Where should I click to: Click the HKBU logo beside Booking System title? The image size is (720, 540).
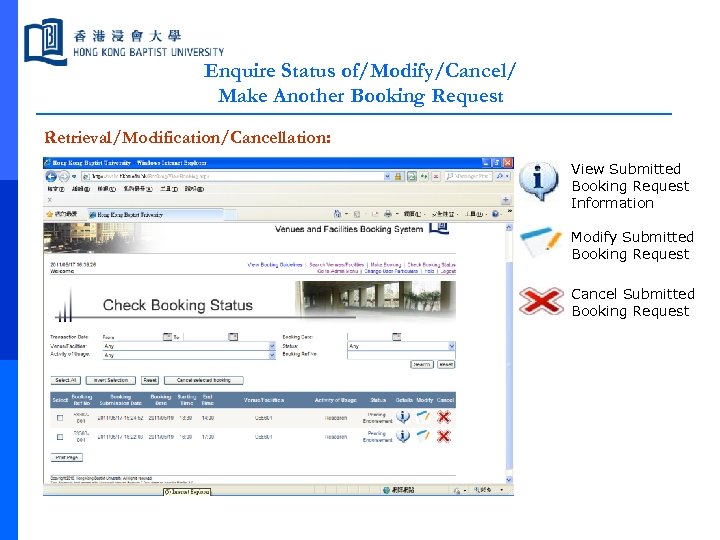pyautogui.click(x=439, y=228)
